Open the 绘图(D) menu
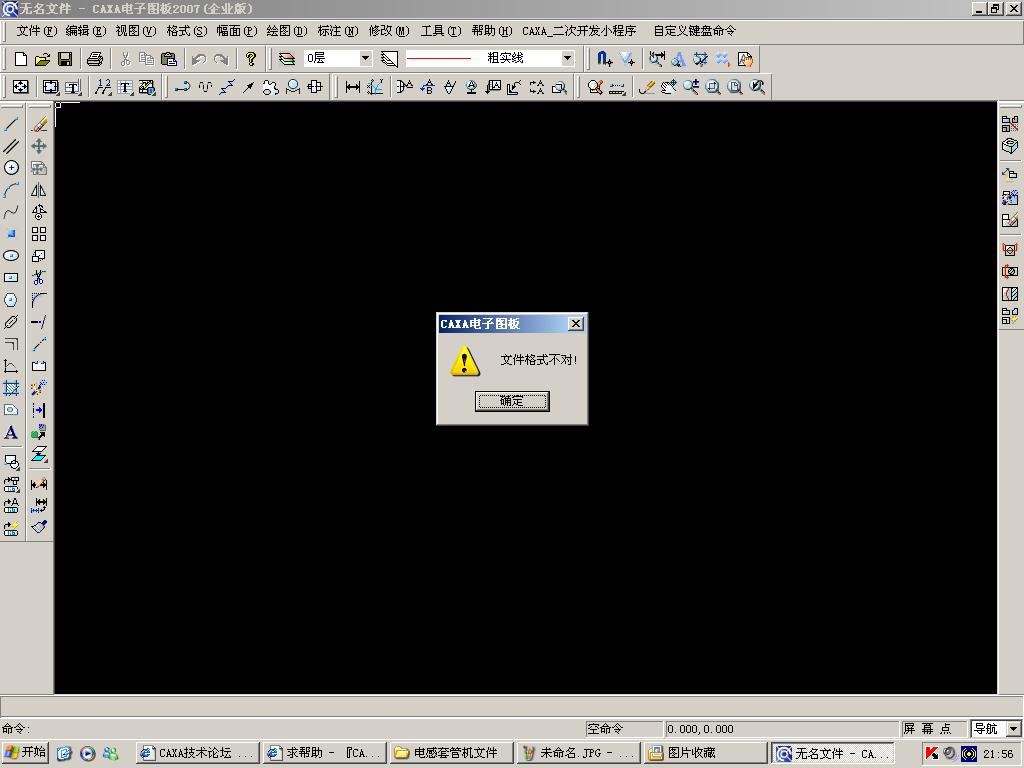 (287, 31)
